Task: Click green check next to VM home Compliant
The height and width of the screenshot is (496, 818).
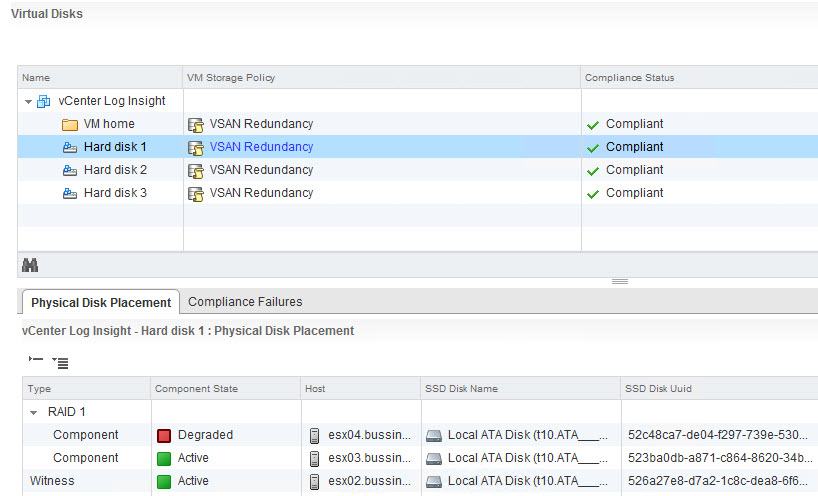Action: [593, 125]
